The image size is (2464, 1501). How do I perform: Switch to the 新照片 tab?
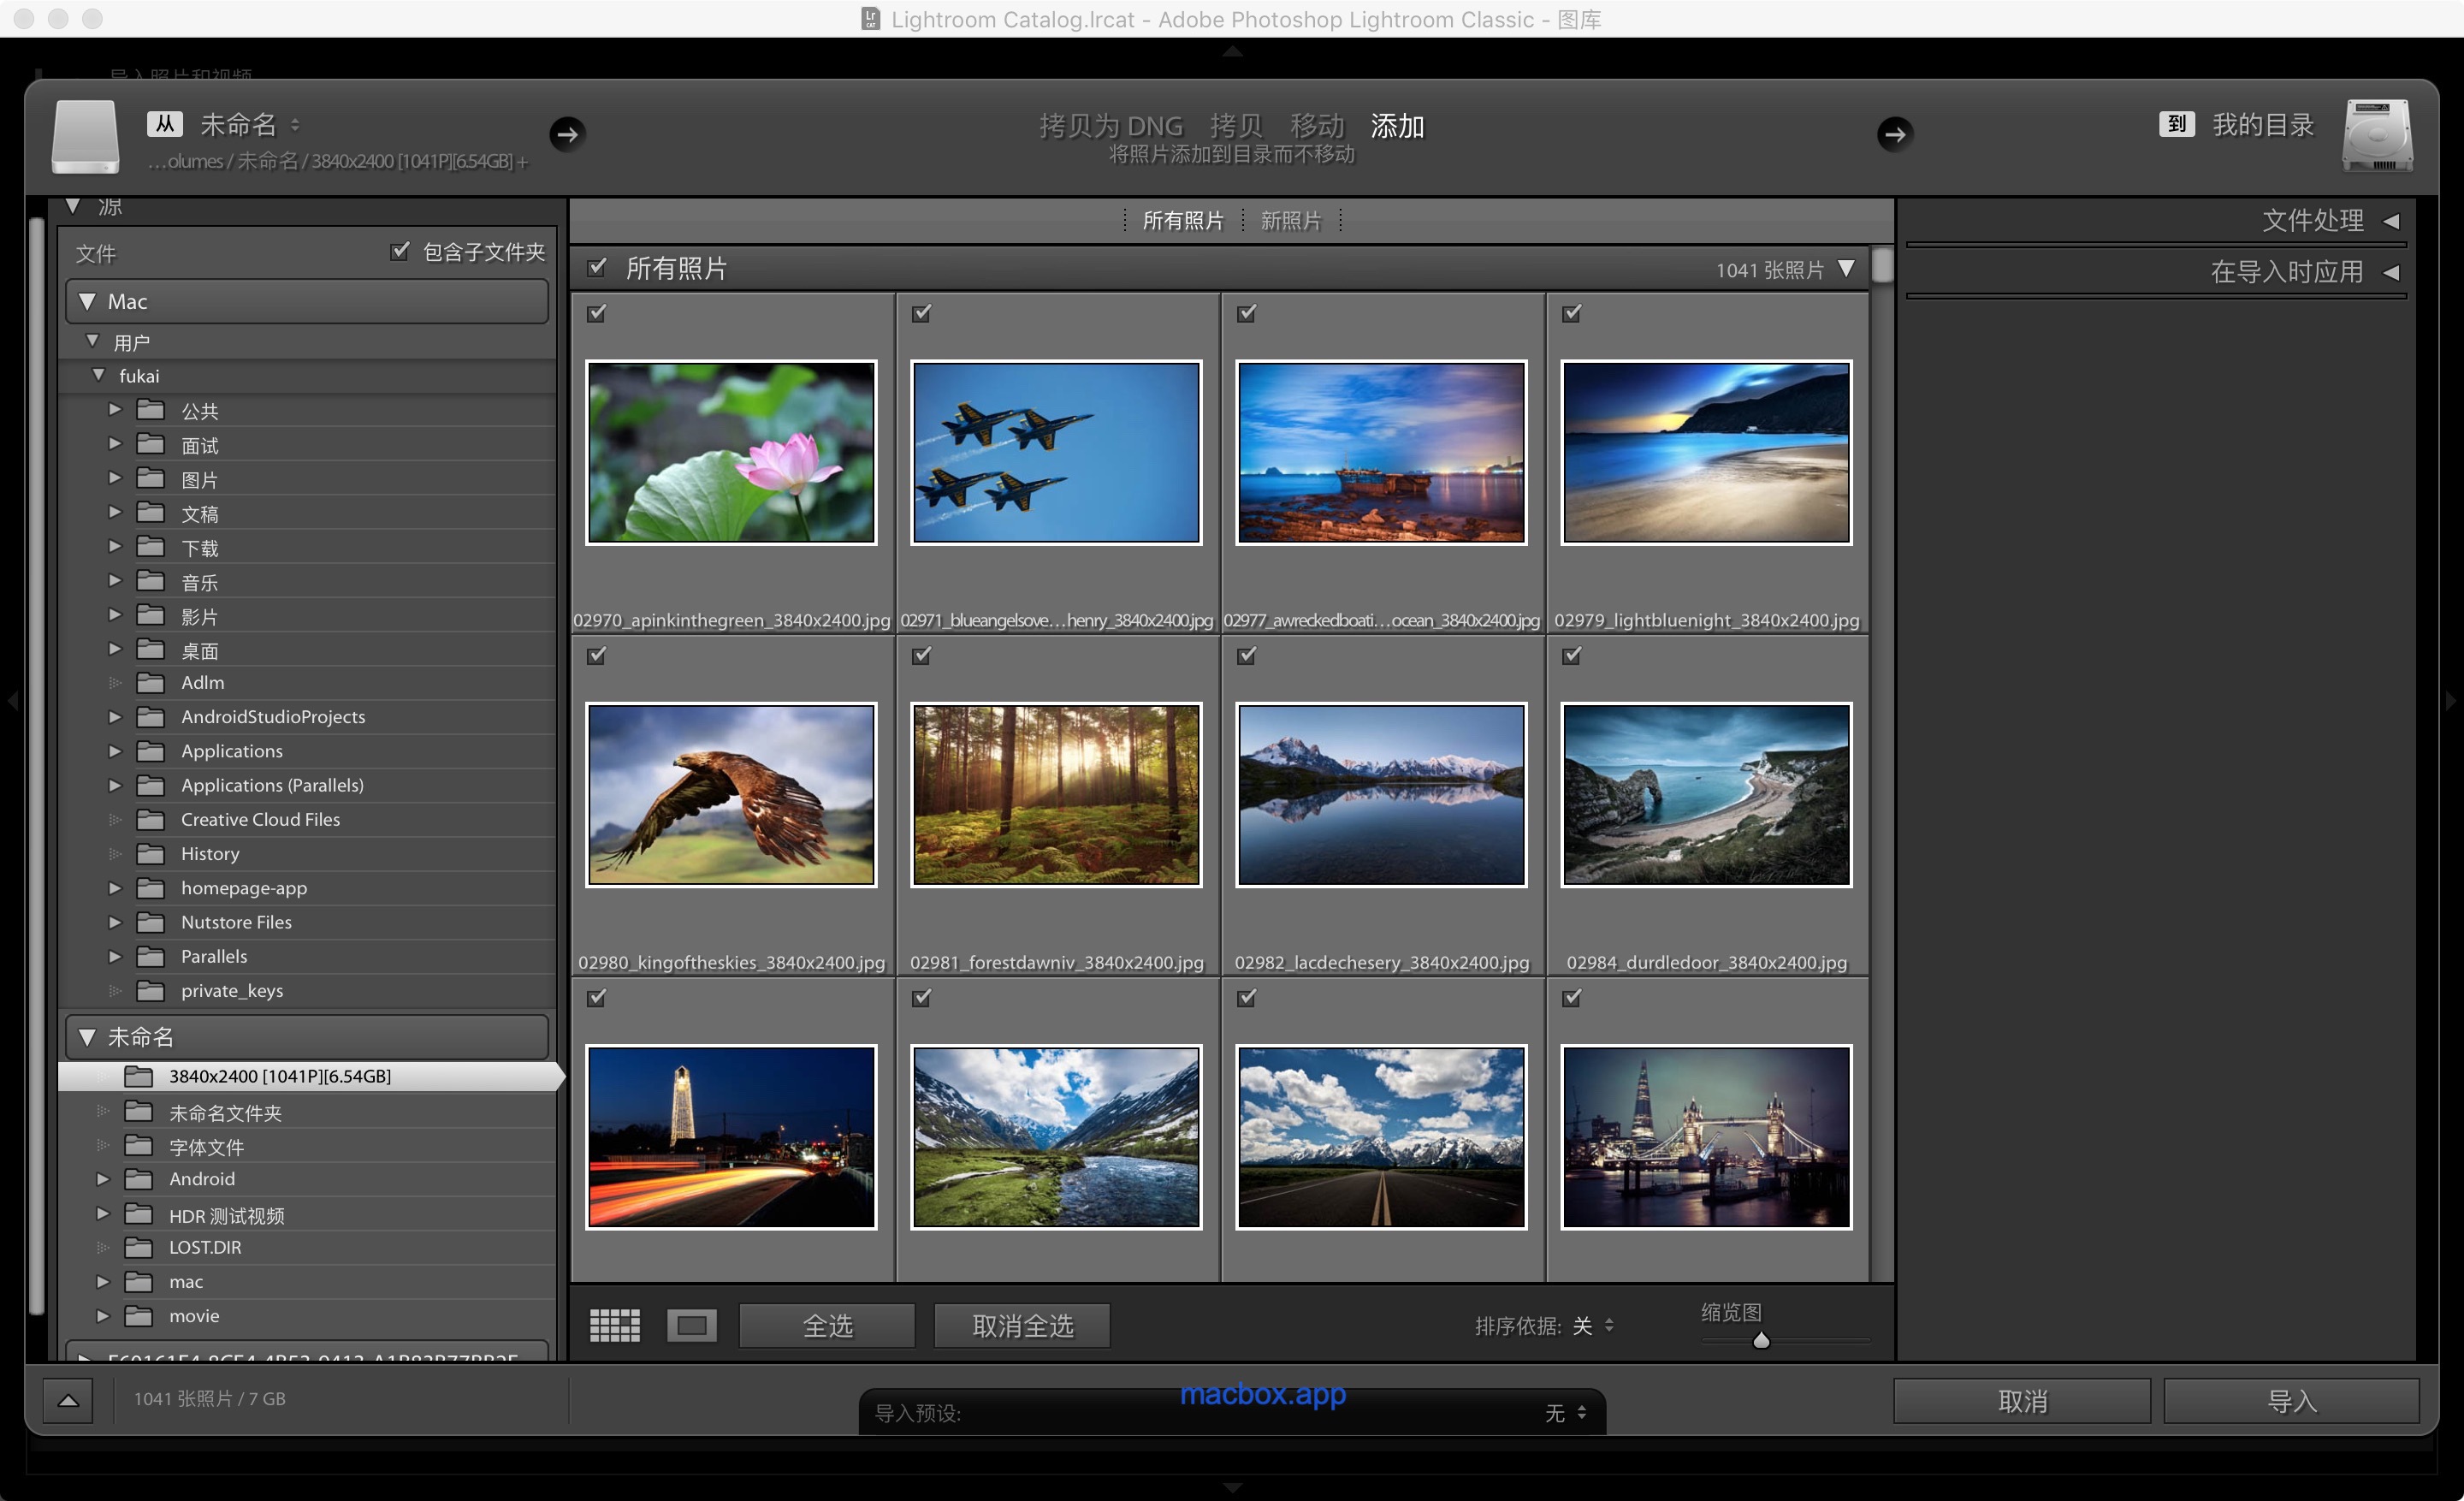click(1290, 221)
